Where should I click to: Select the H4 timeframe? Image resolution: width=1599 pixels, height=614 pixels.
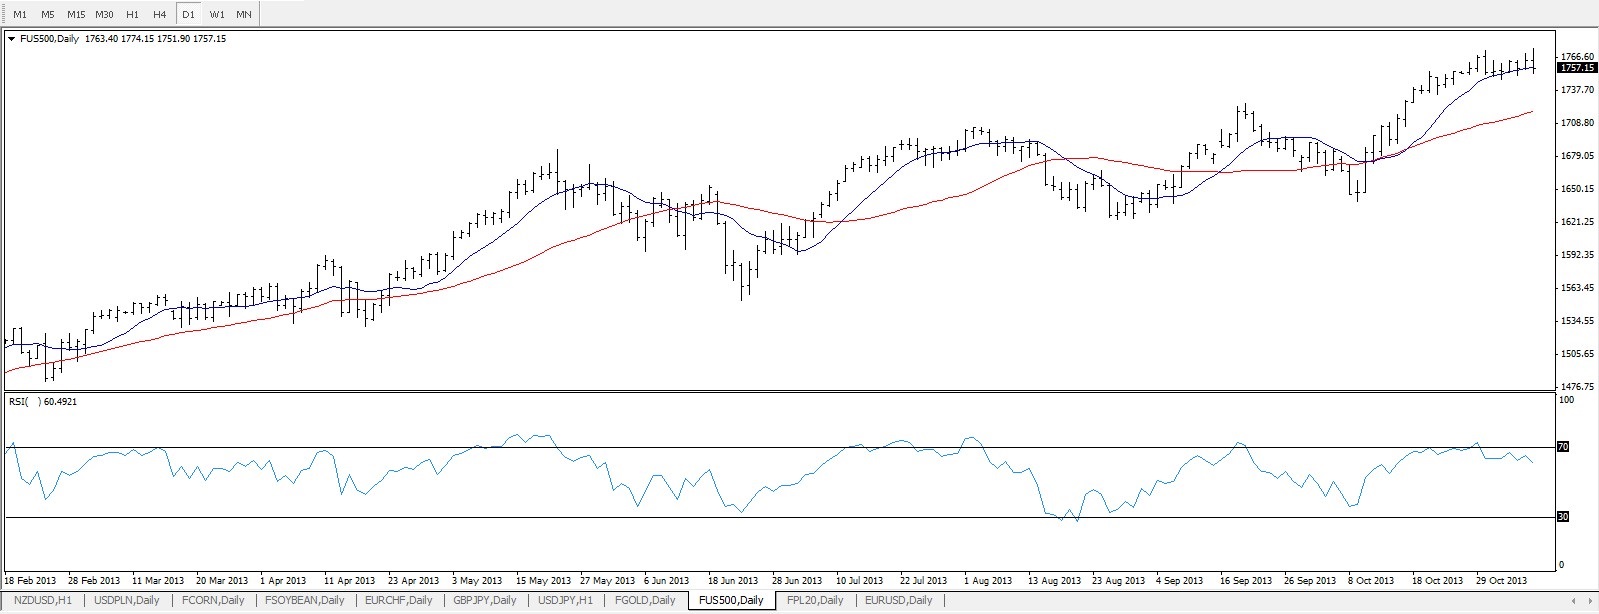[160, 14]
